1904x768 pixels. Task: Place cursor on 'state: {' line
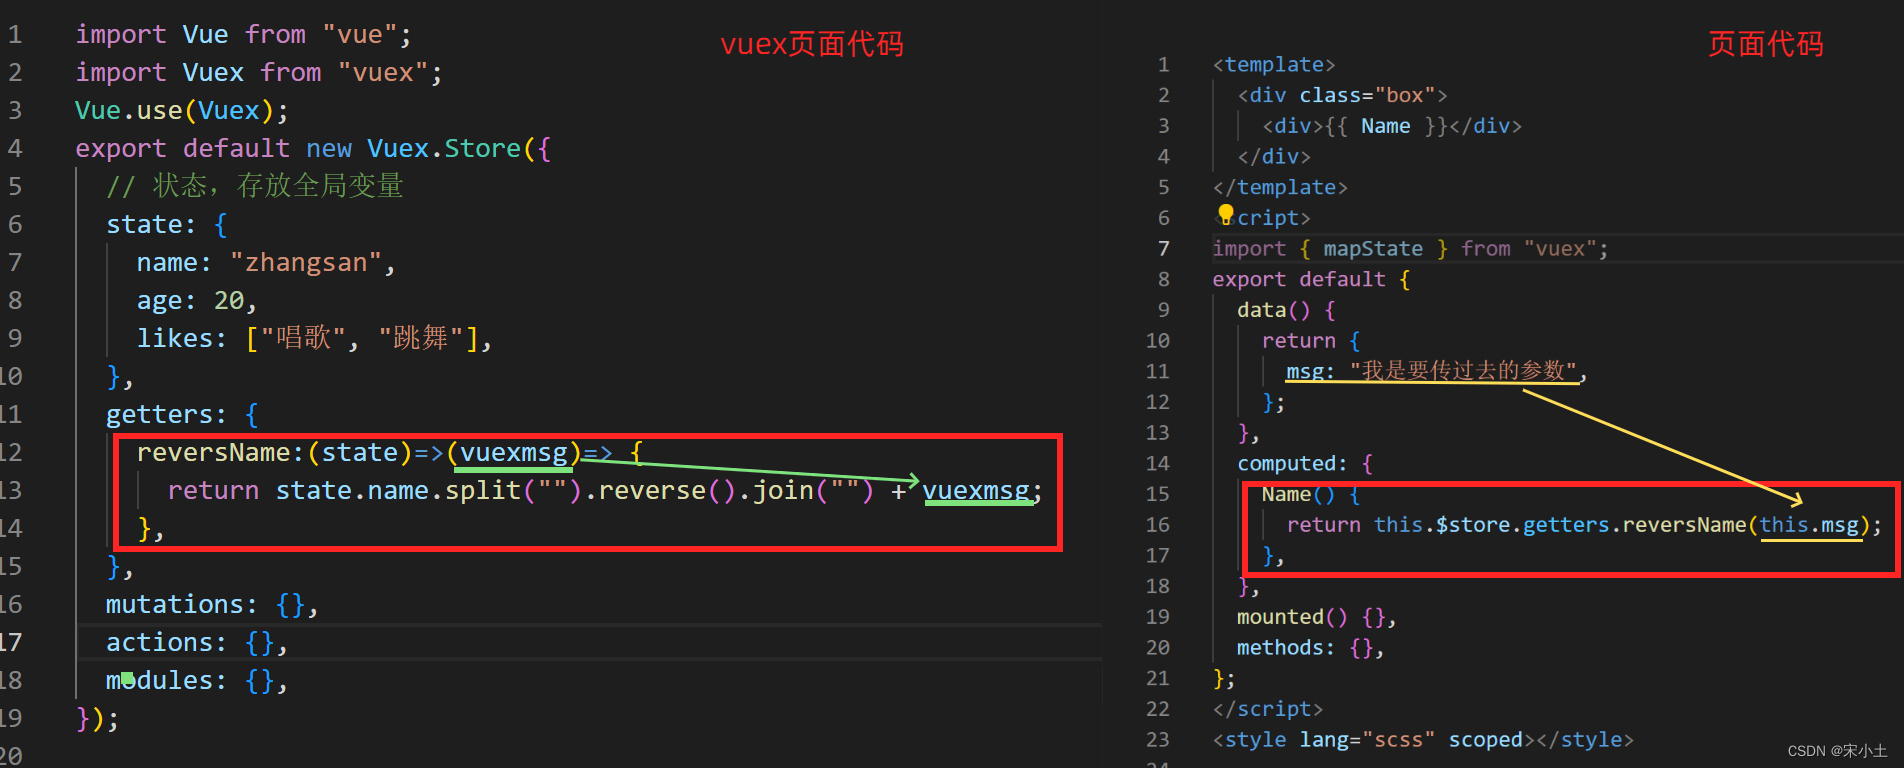click(x=167, y=225)
